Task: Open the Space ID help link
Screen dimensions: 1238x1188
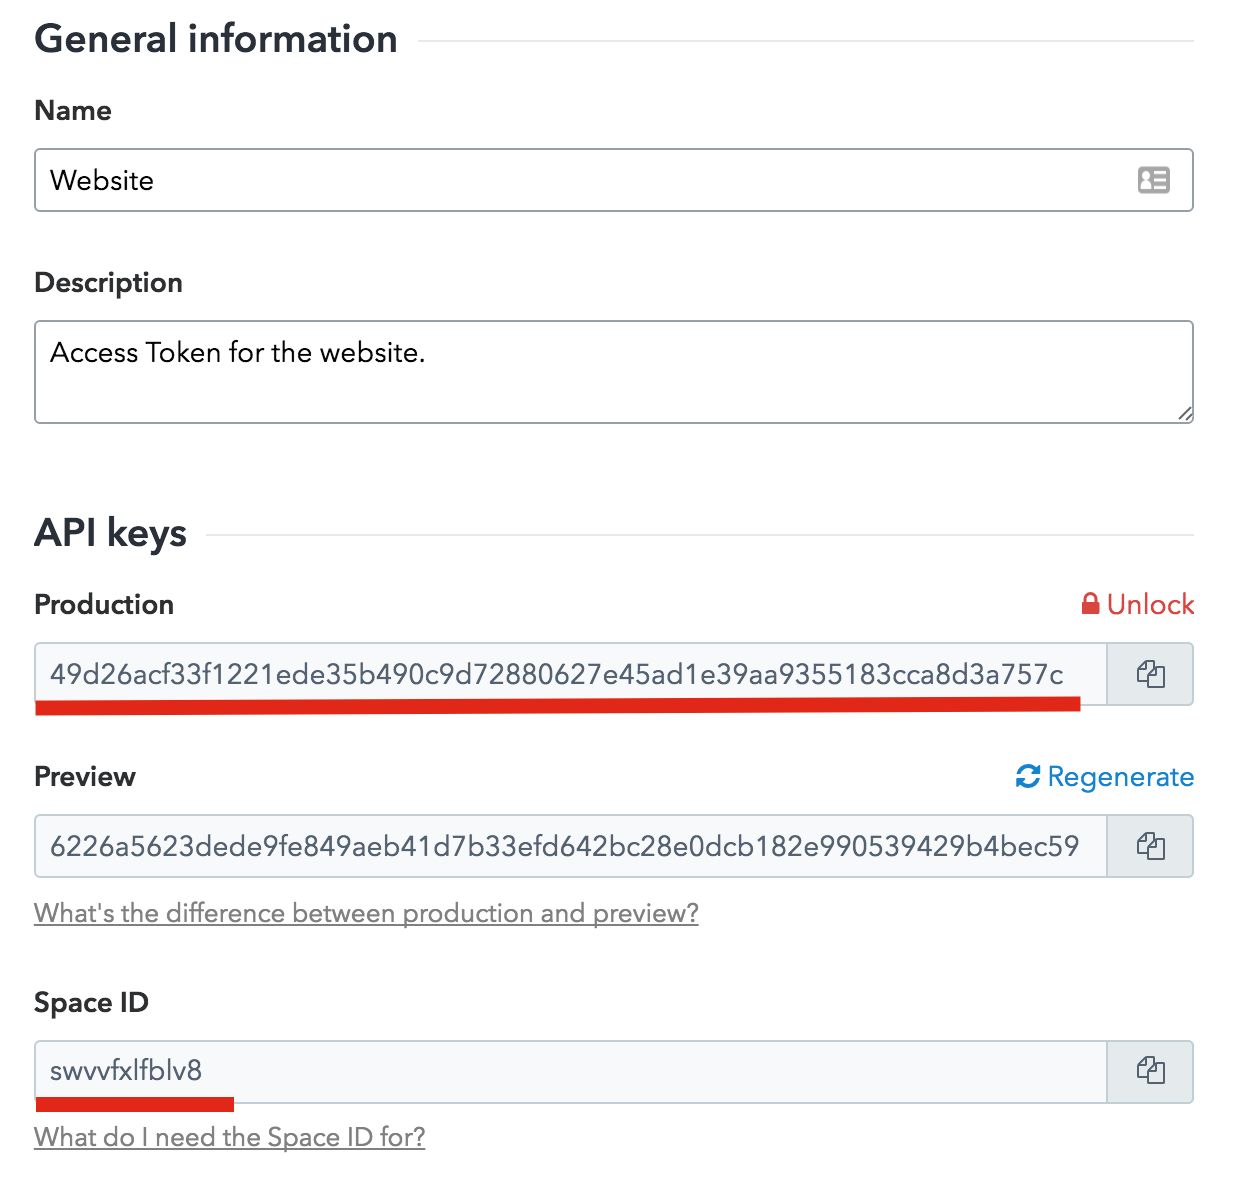Action: pyautogui.click(x=230, y=1137)
